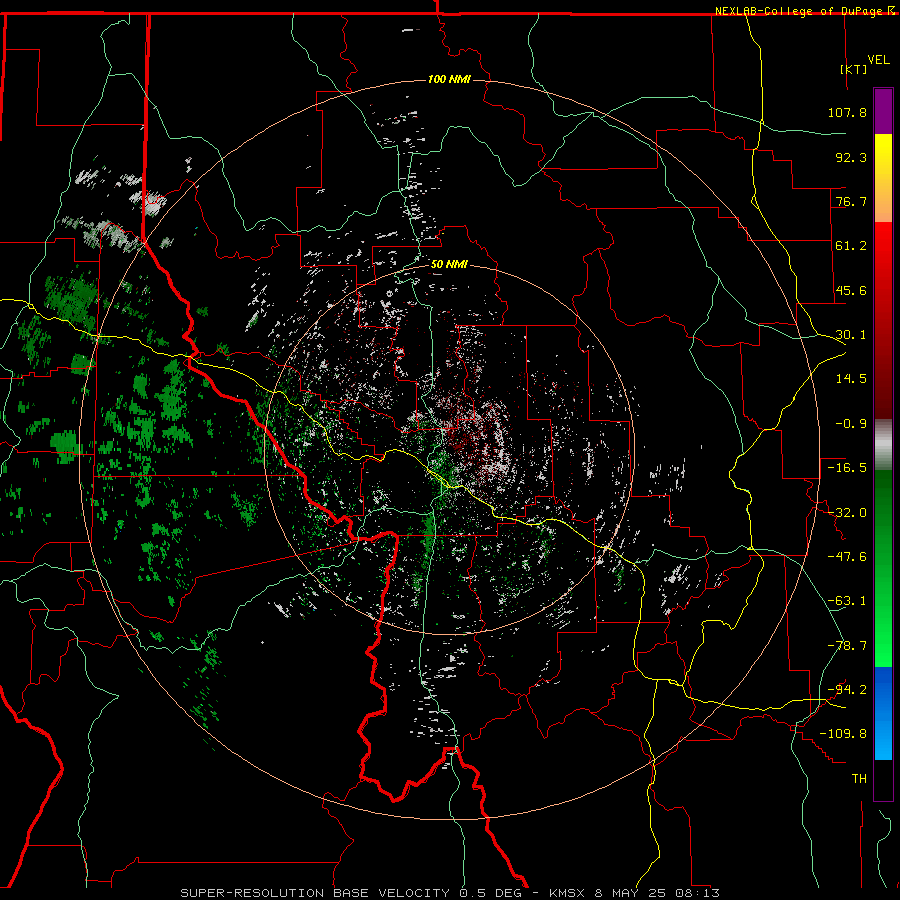
Task: Select the -32.0 scale value
Action: [x=847, y=513]
